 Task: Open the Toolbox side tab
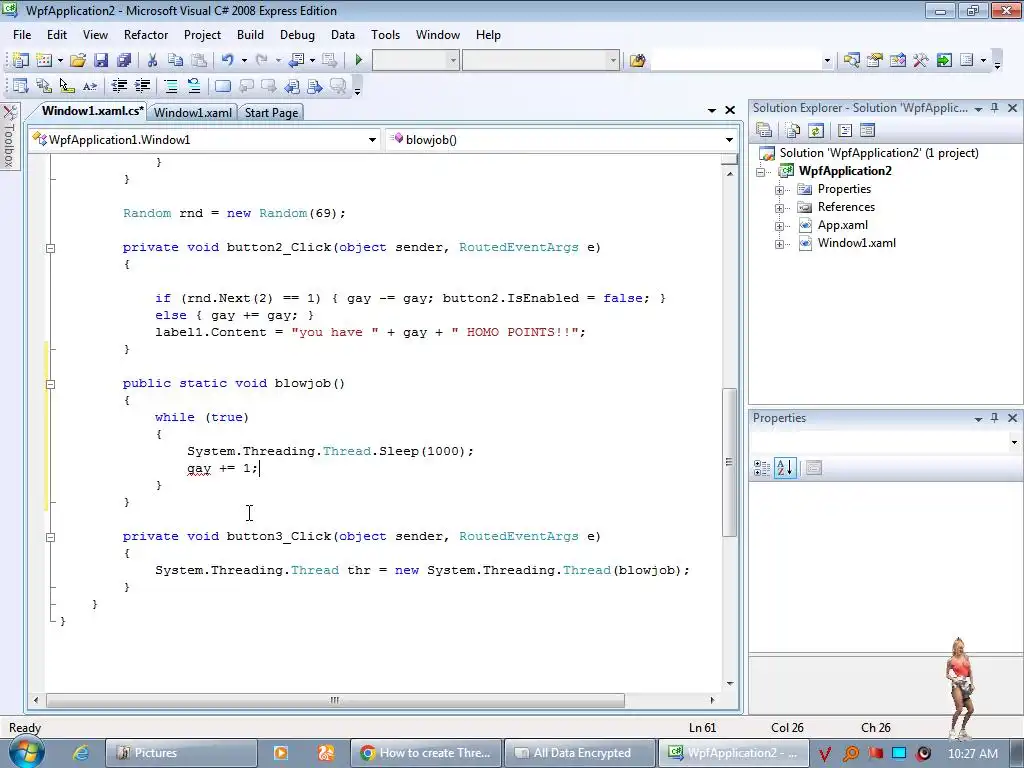tap(9, 137)
